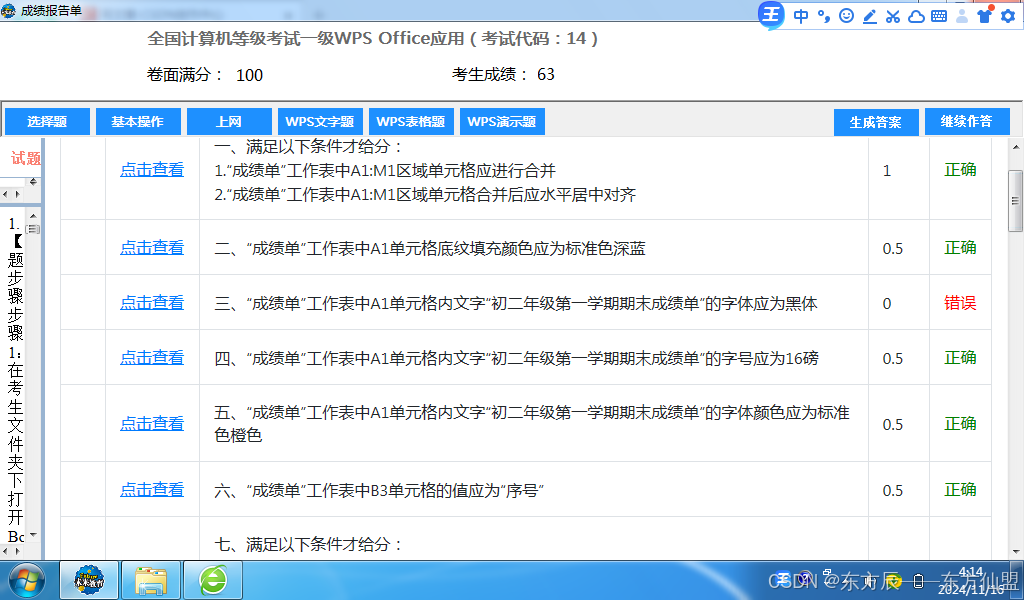The image size is (1024, 600).
Task: Switch to the 选择题 tab
Action: coord(47,121)
